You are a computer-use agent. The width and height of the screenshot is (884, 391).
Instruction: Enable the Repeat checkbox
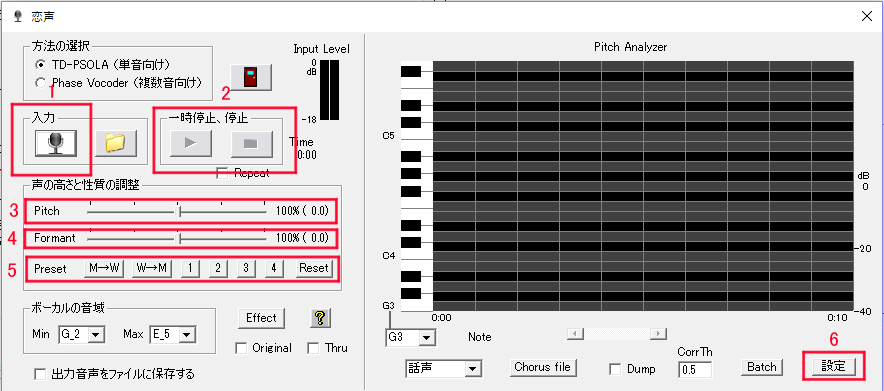click(x=222, y=173)
